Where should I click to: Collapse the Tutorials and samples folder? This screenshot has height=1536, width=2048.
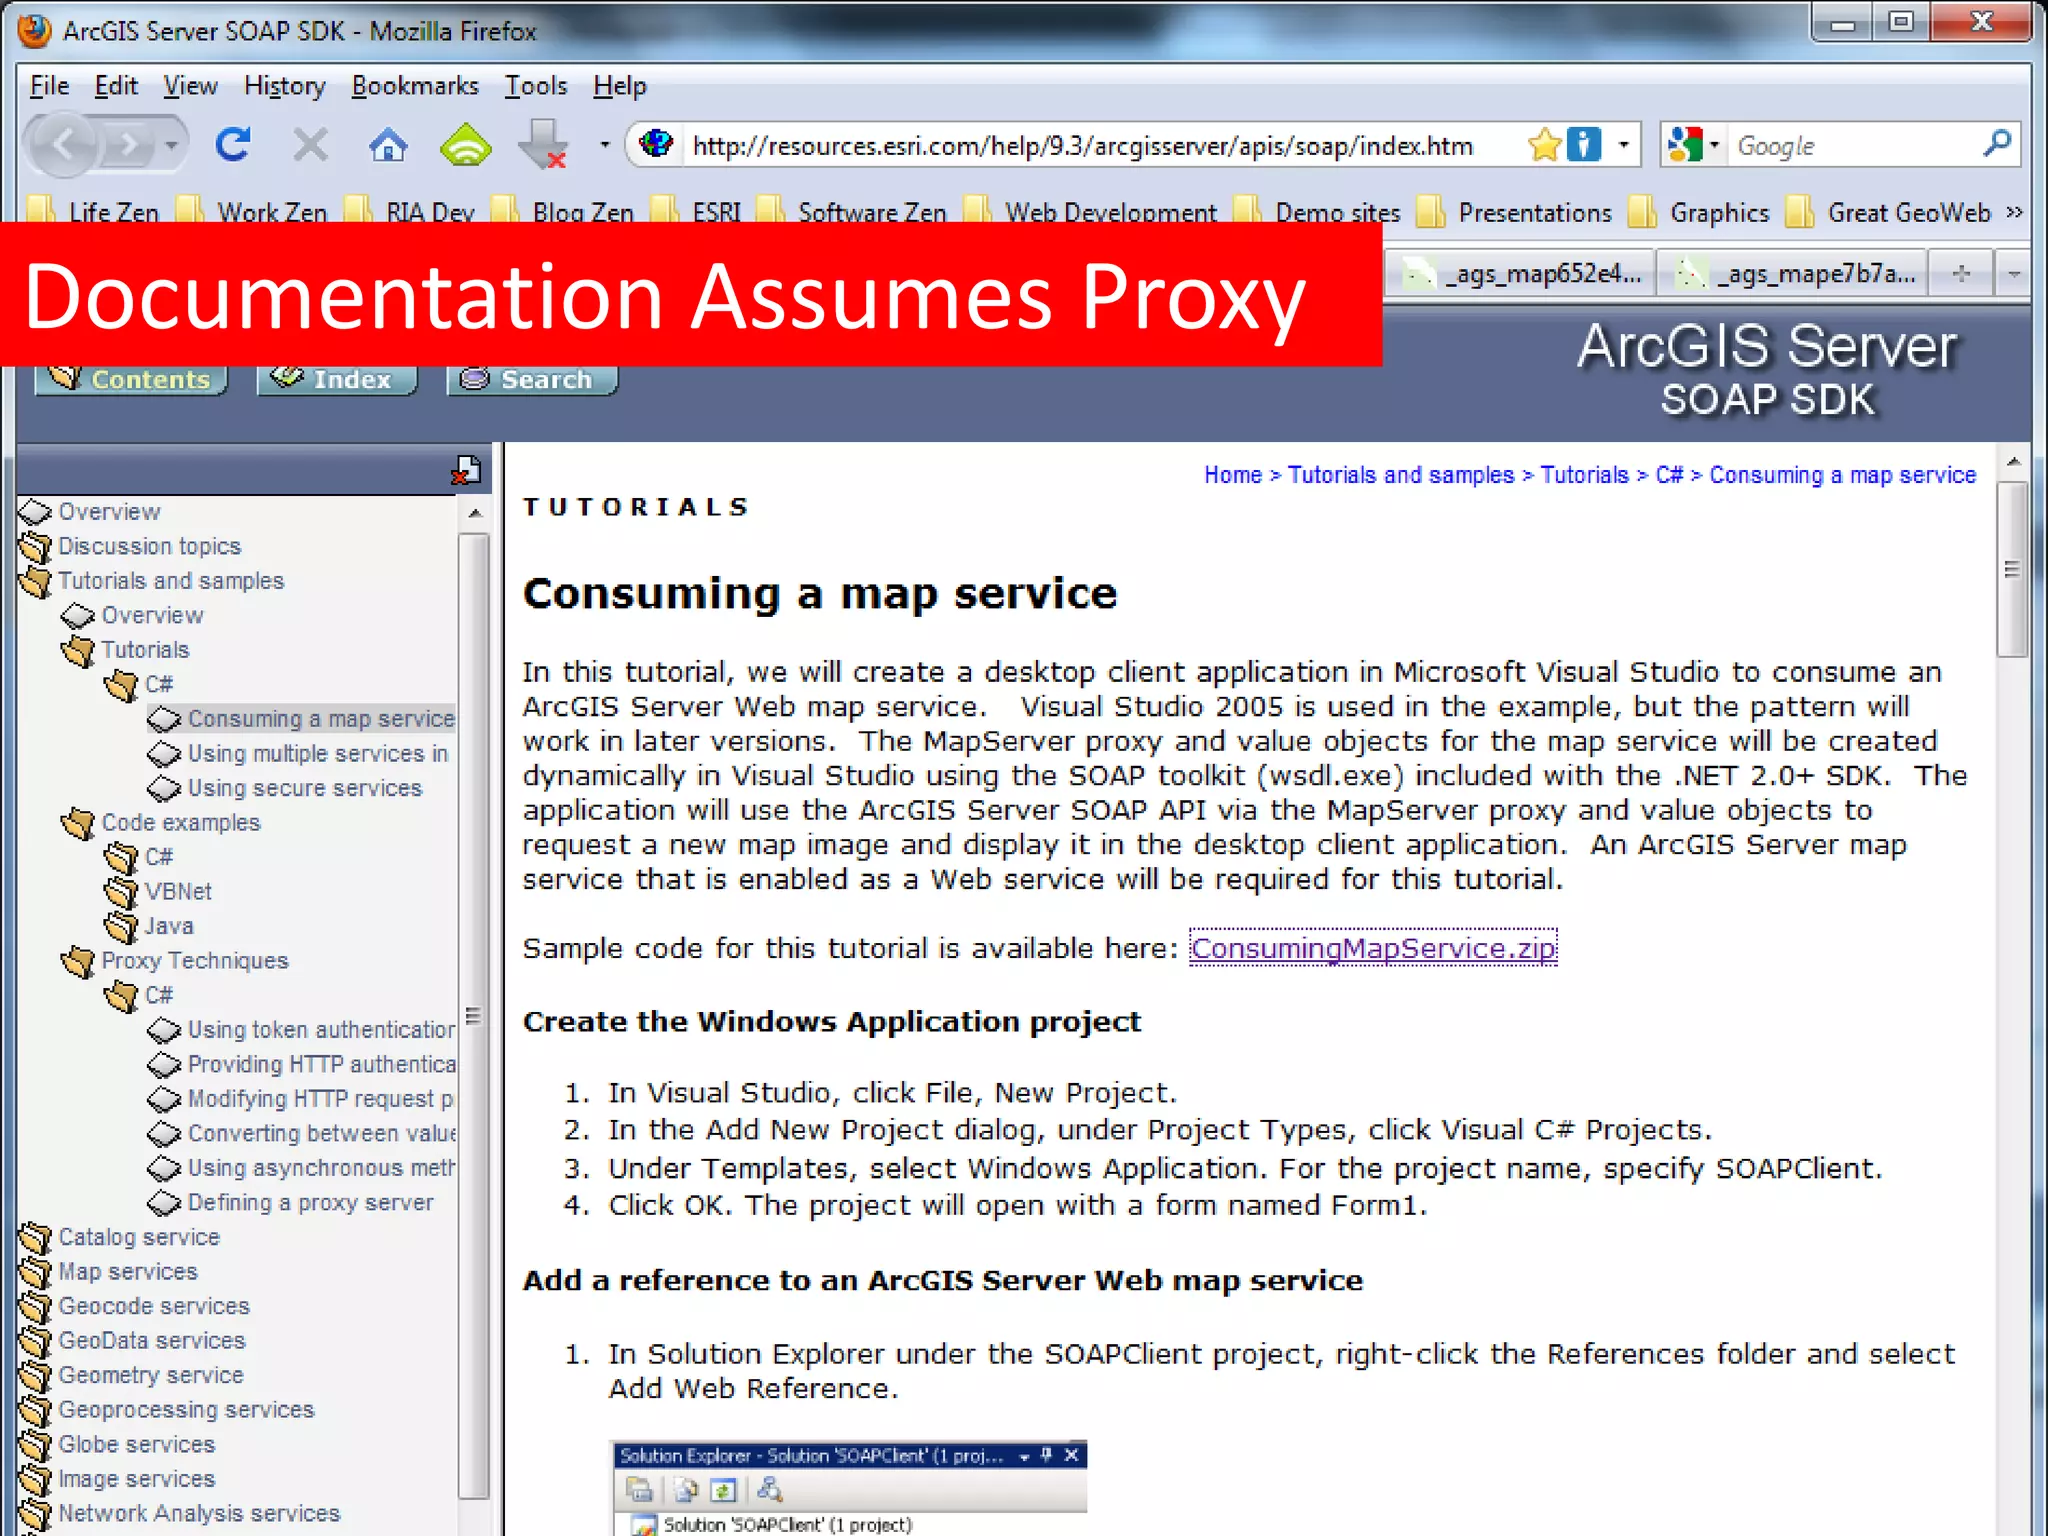coord(36,581)
